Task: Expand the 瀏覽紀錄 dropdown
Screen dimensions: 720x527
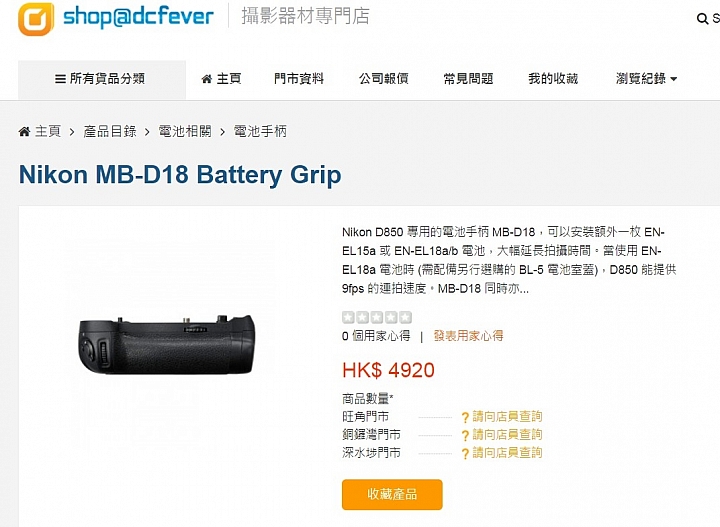Action: point(646,79)
